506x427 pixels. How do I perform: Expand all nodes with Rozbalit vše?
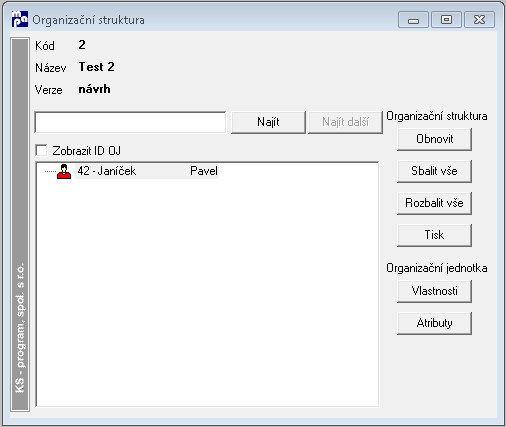click(x=434, y=203)
